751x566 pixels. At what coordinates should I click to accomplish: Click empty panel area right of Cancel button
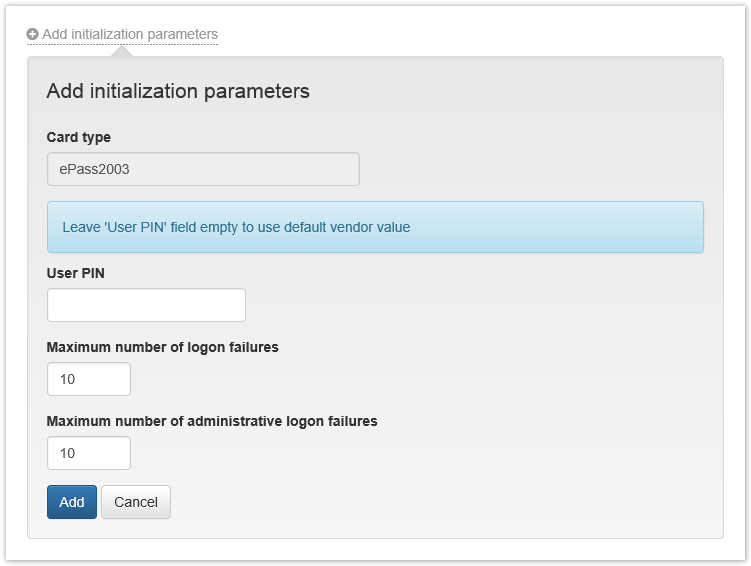(440, 502)
